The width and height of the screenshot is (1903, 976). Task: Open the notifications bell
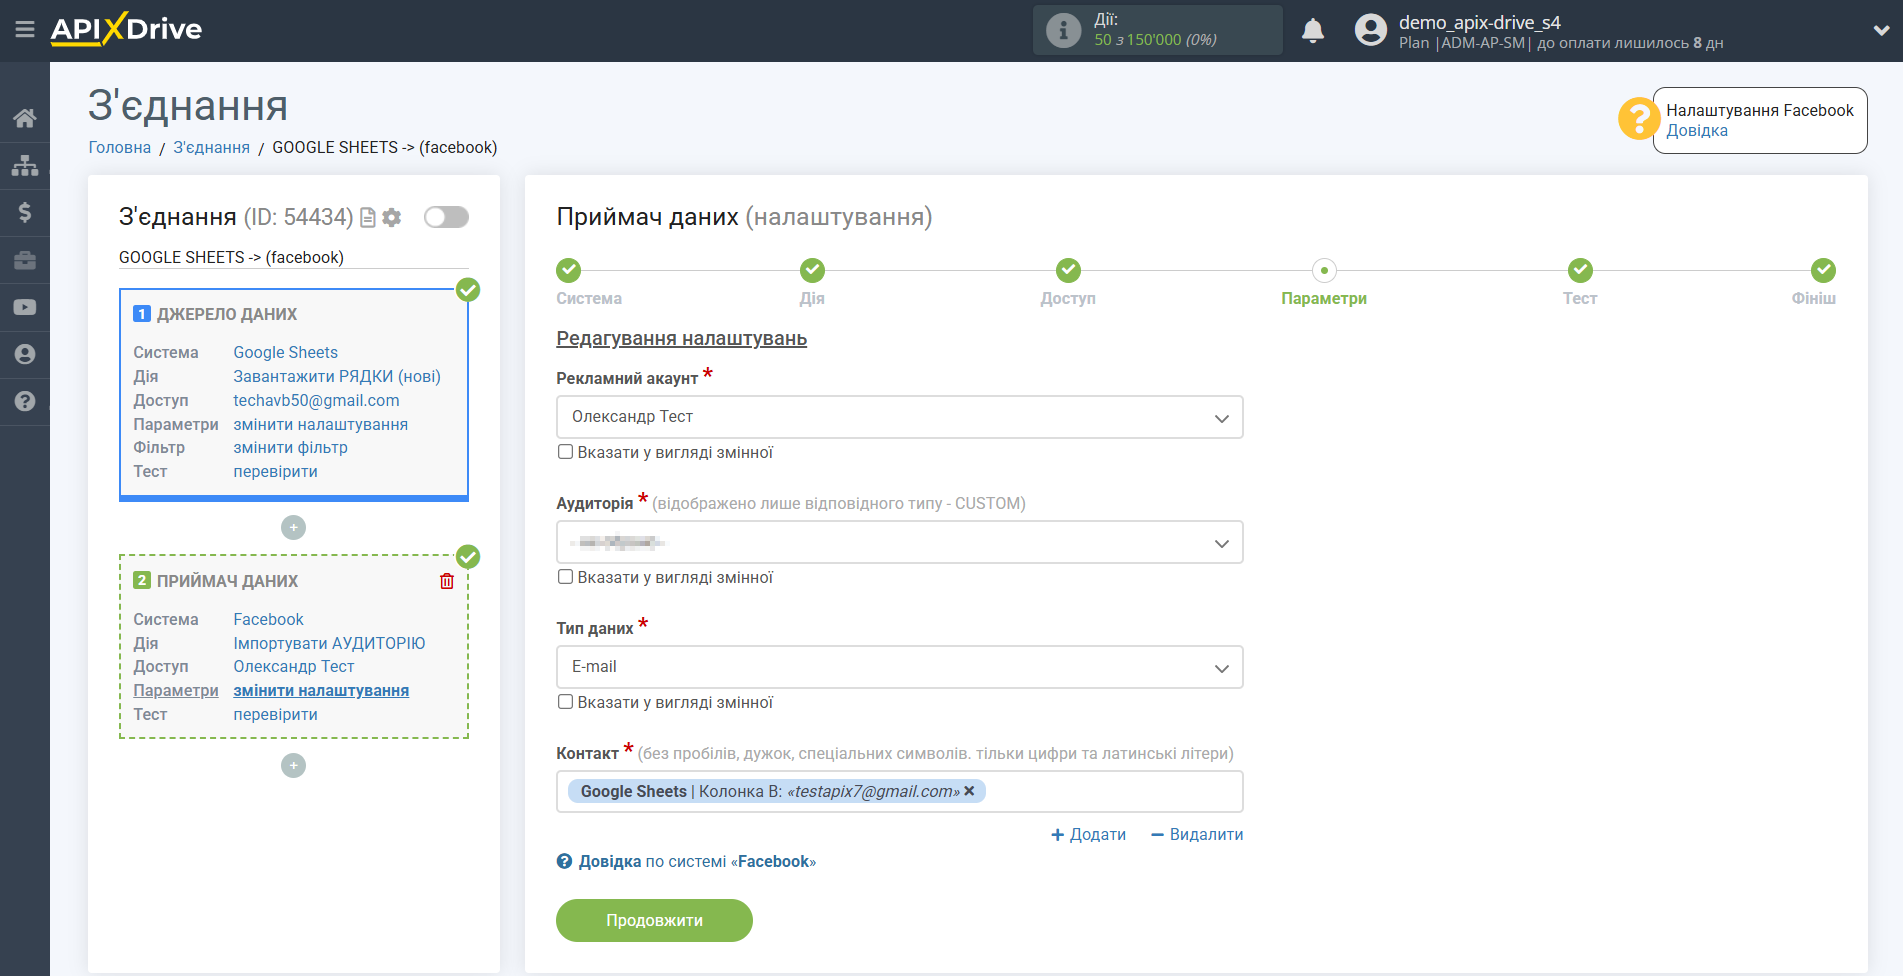1313,30
